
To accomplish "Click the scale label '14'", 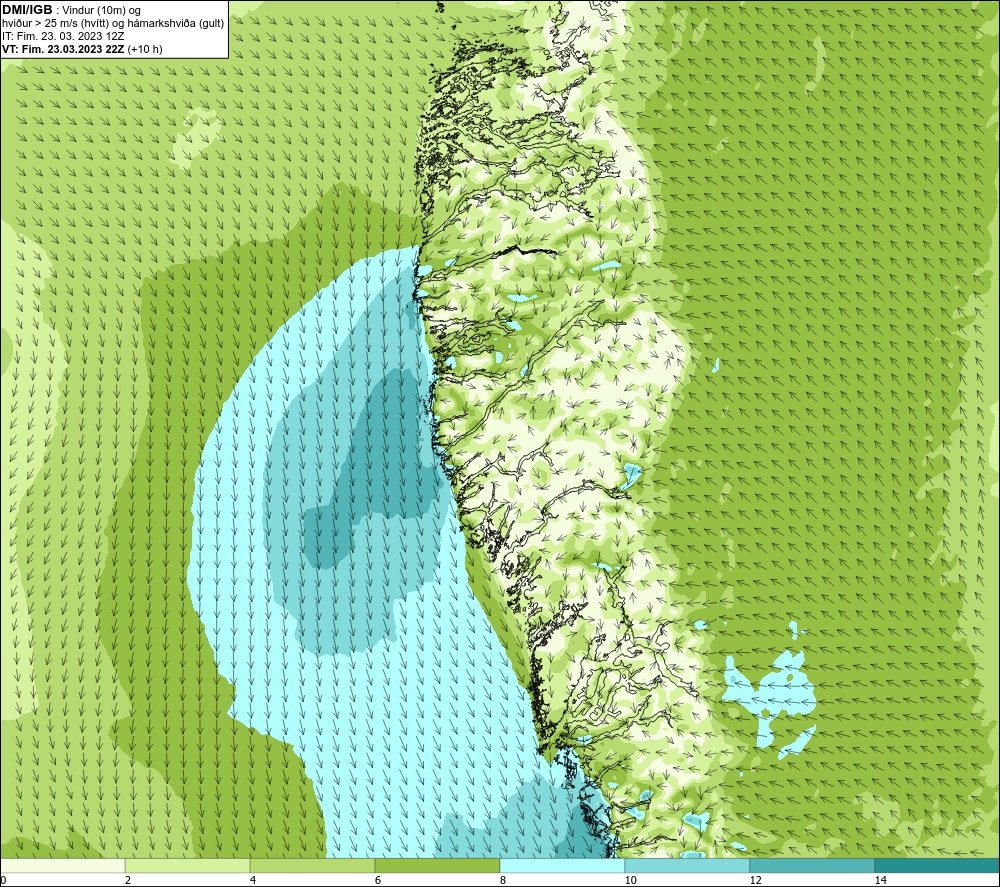I will tap(880, 880).
